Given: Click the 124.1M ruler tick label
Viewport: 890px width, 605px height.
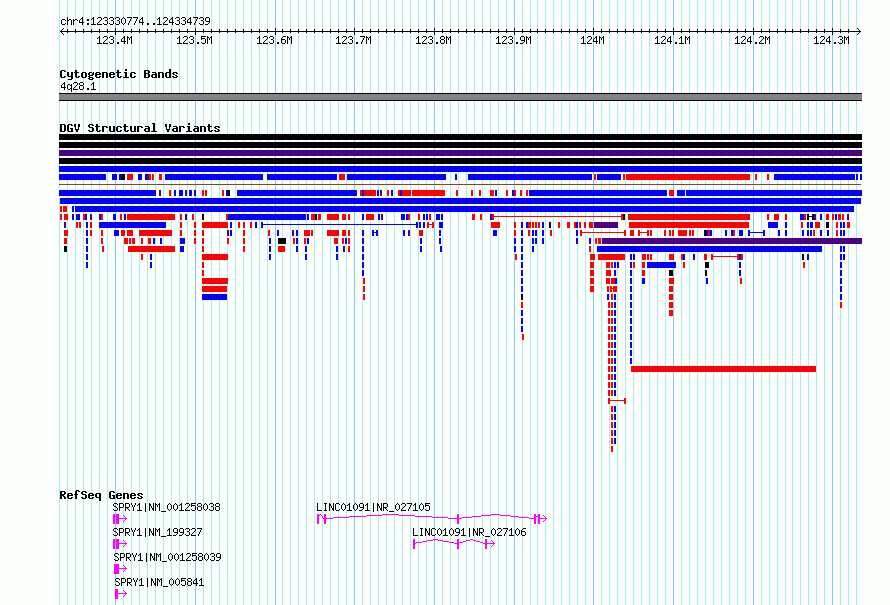Looking at the screenshot, I should coord(673,40).
